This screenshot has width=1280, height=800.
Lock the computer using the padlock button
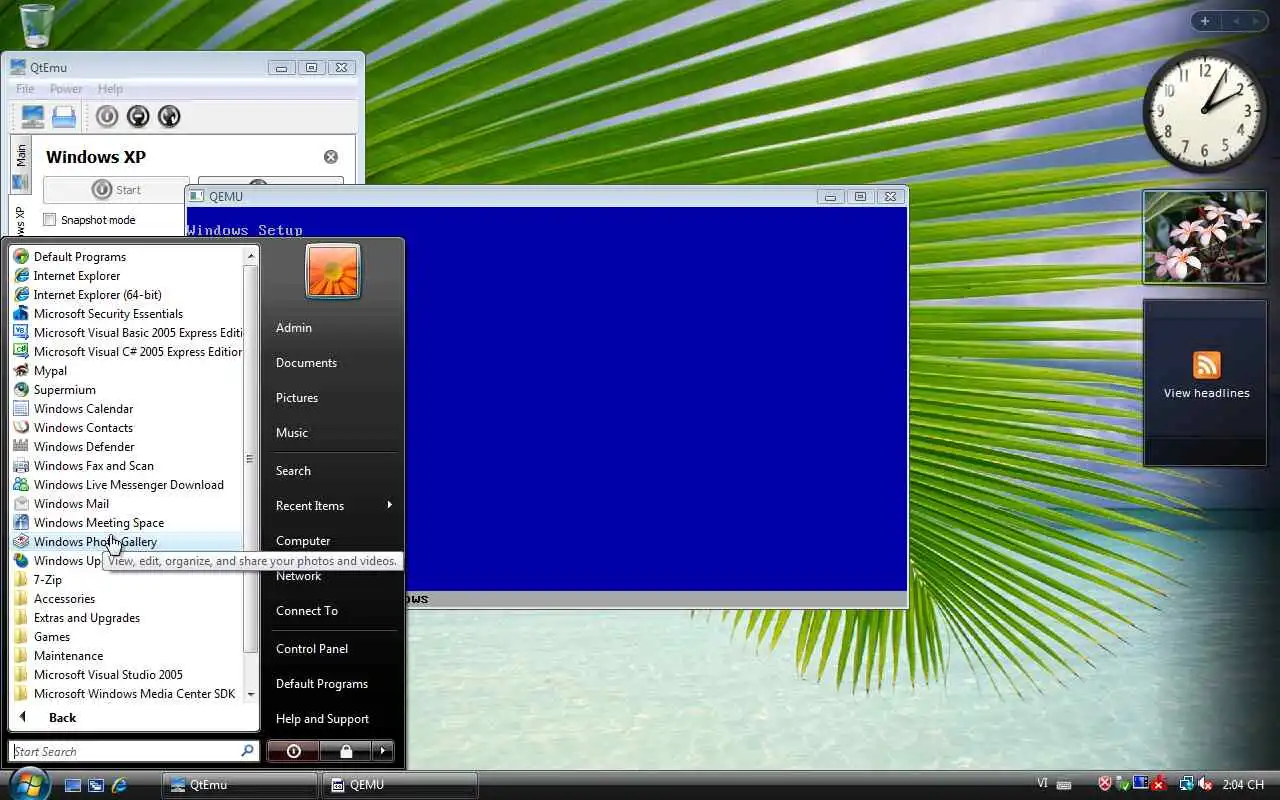point(345,751)
